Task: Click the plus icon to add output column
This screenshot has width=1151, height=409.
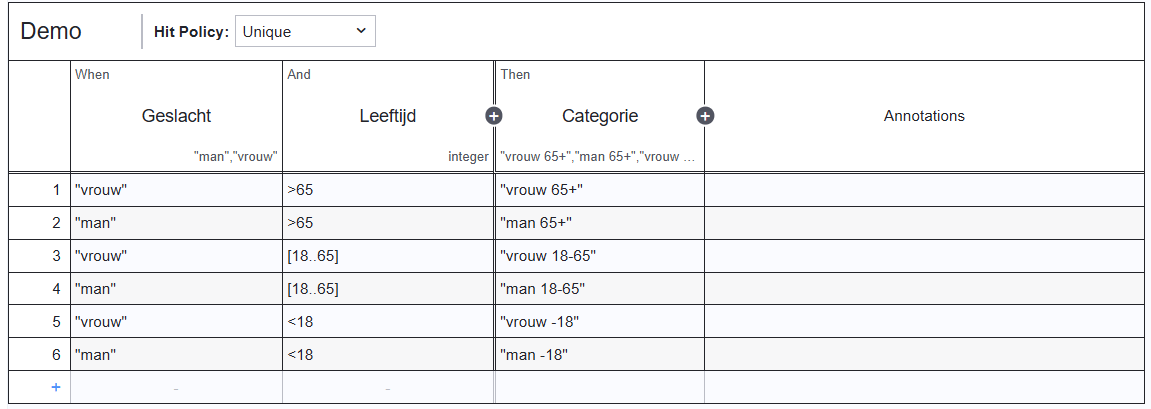Action: click(x=705, y=116)
